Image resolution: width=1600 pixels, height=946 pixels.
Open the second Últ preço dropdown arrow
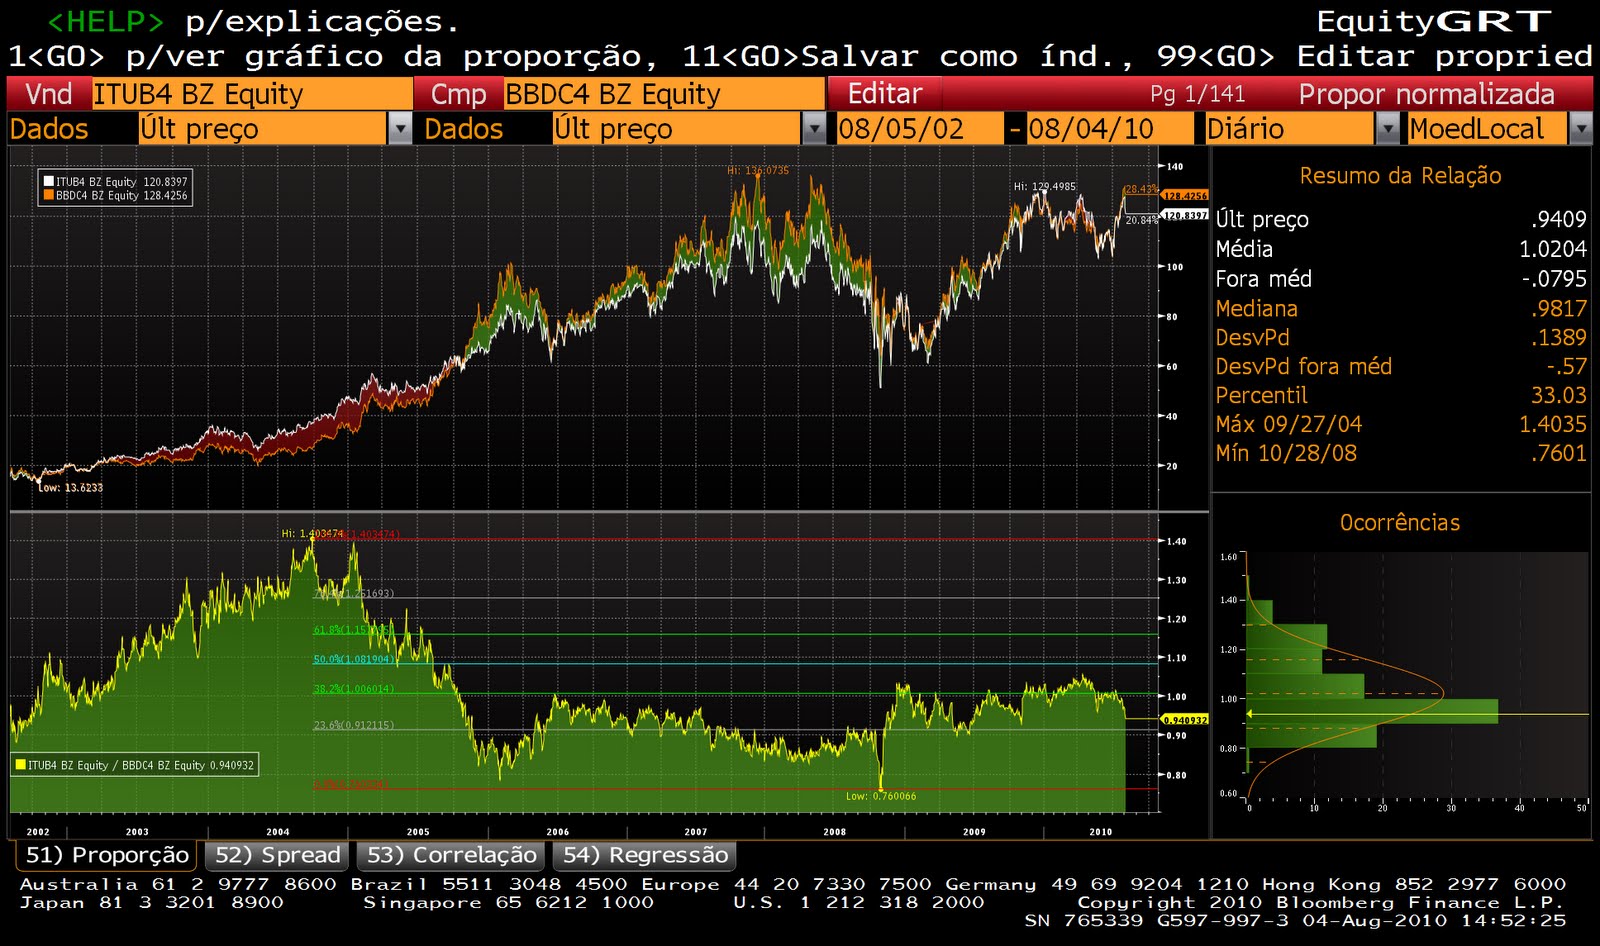click(x=814, y=129)
